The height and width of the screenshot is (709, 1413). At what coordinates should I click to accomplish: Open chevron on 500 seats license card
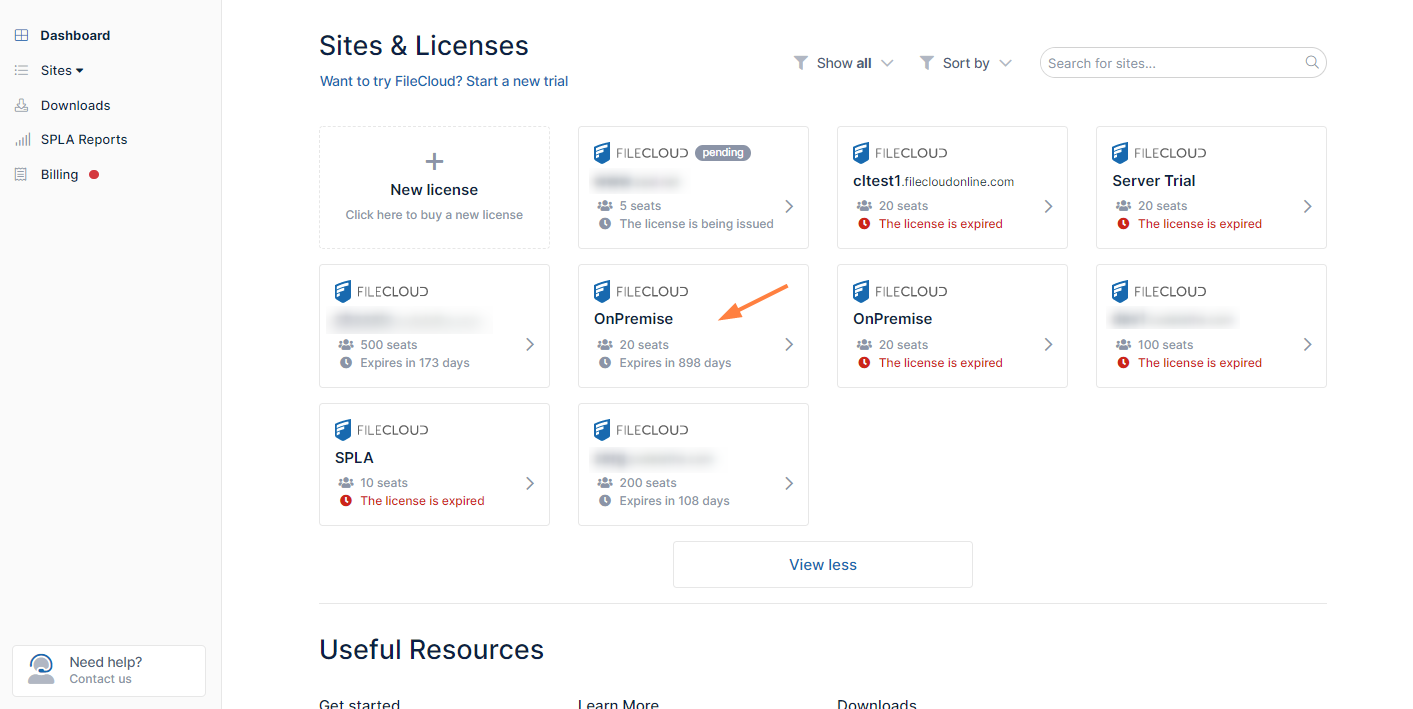[x=529, y=345]
